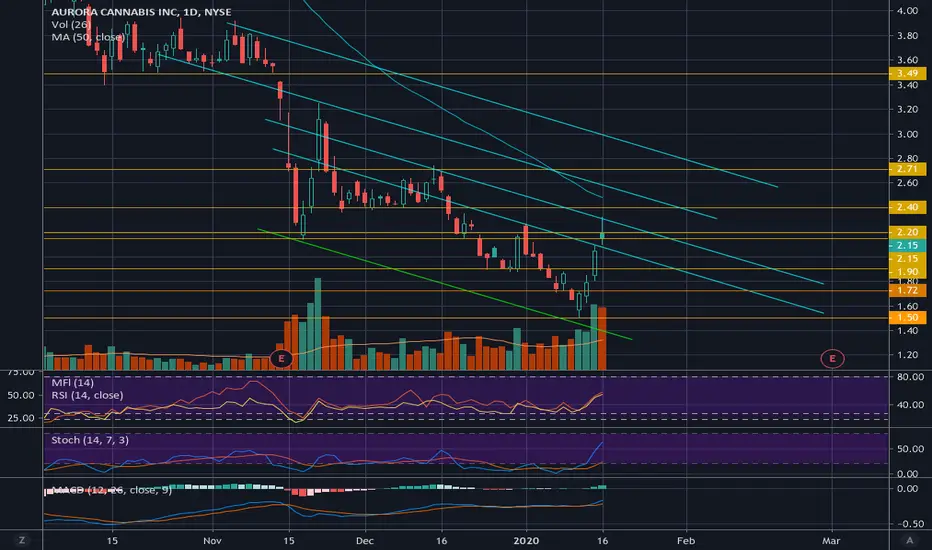Click the Feb label on the time axis
Image resolution: width=932 pixels, height=550 pixels.
pyautogui.click(x=686, y=540)
